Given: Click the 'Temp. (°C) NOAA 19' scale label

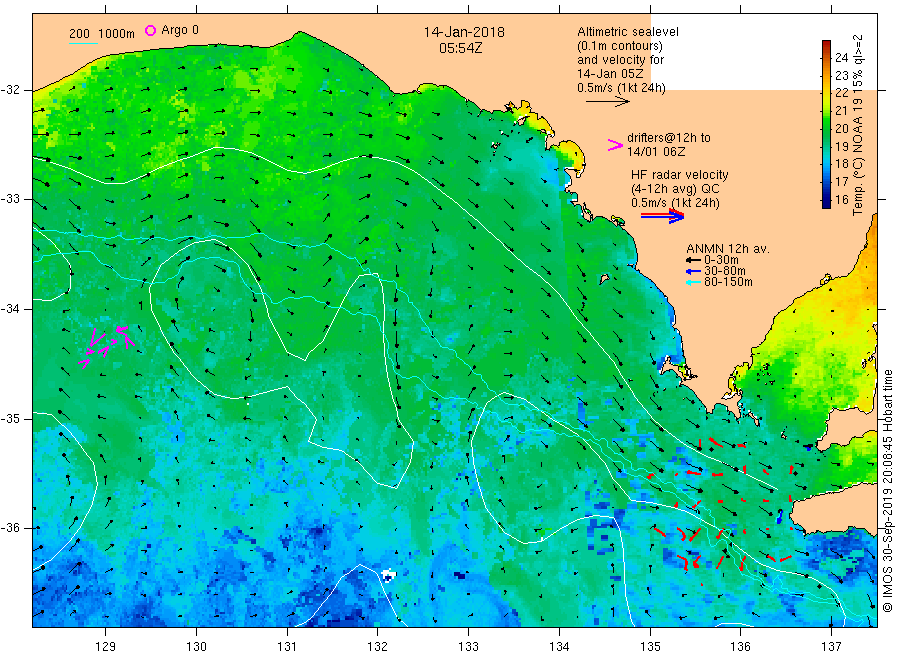Looking at the screenshot, I should click(x=858, y=125).
